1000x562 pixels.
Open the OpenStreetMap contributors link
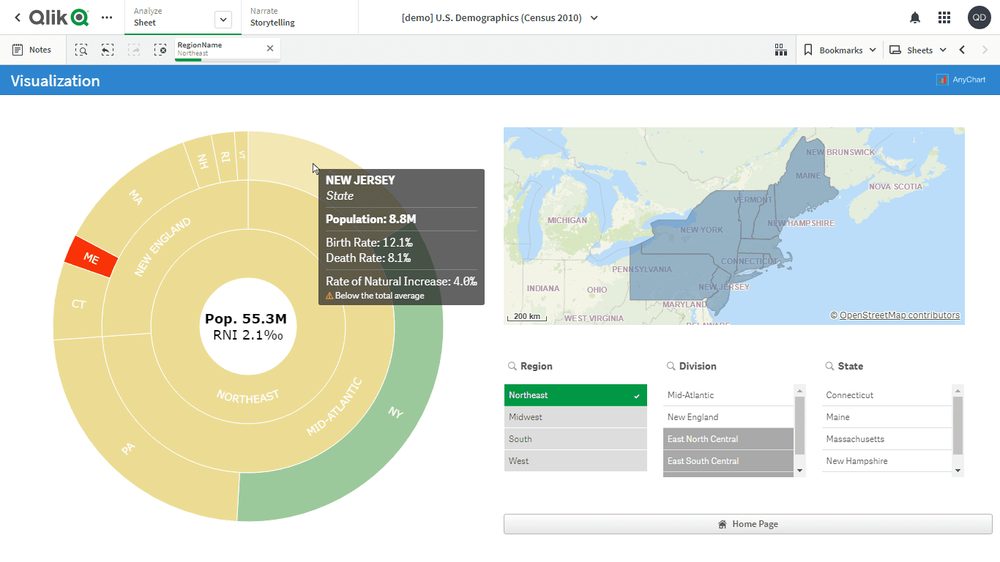[899, 316]
